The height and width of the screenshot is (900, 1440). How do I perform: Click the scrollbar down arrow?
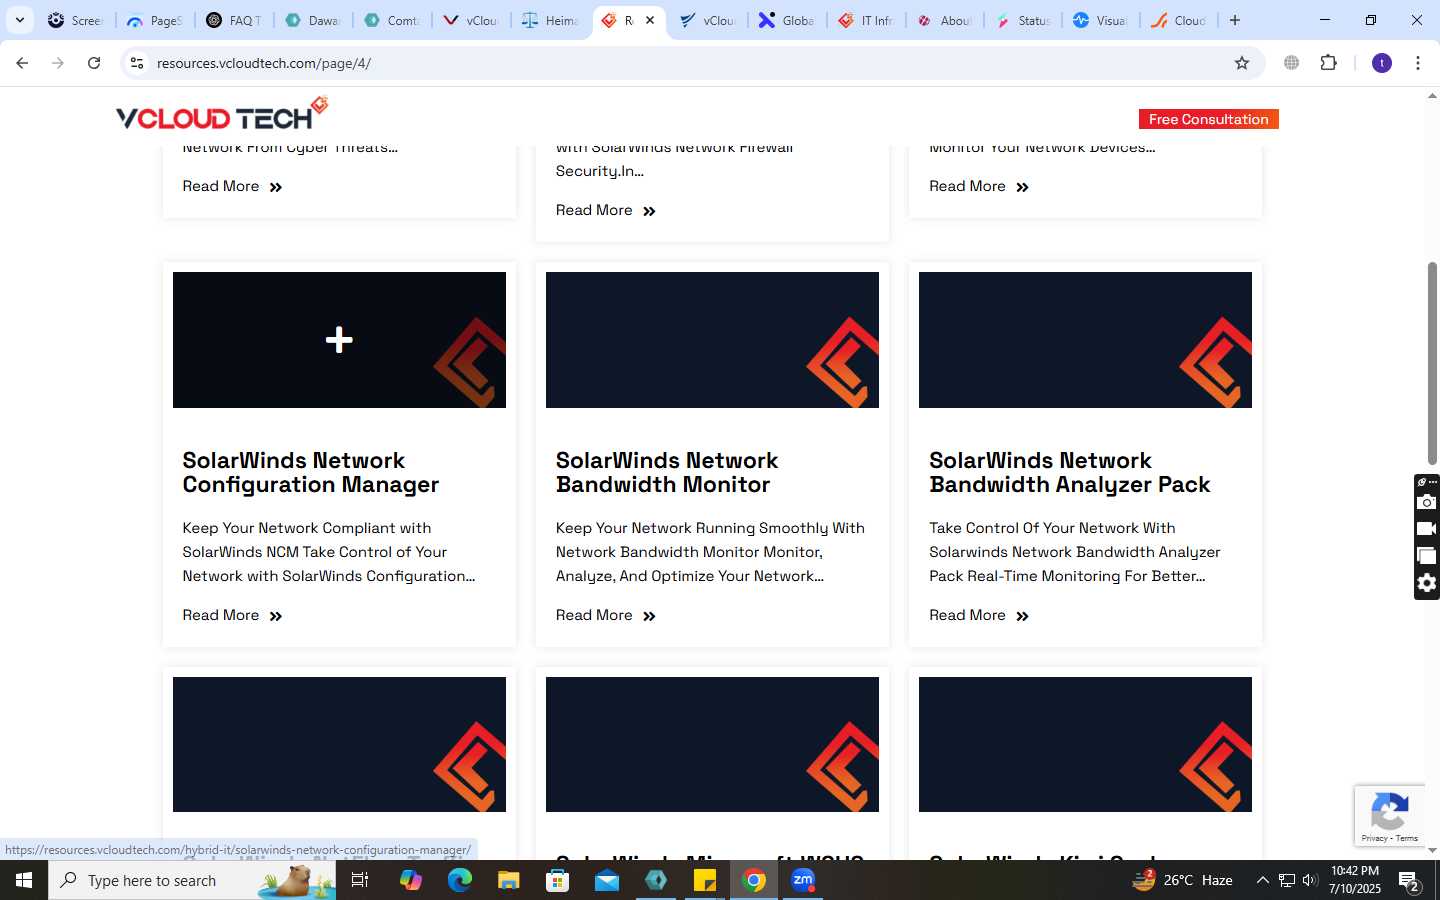point(1432,851)
